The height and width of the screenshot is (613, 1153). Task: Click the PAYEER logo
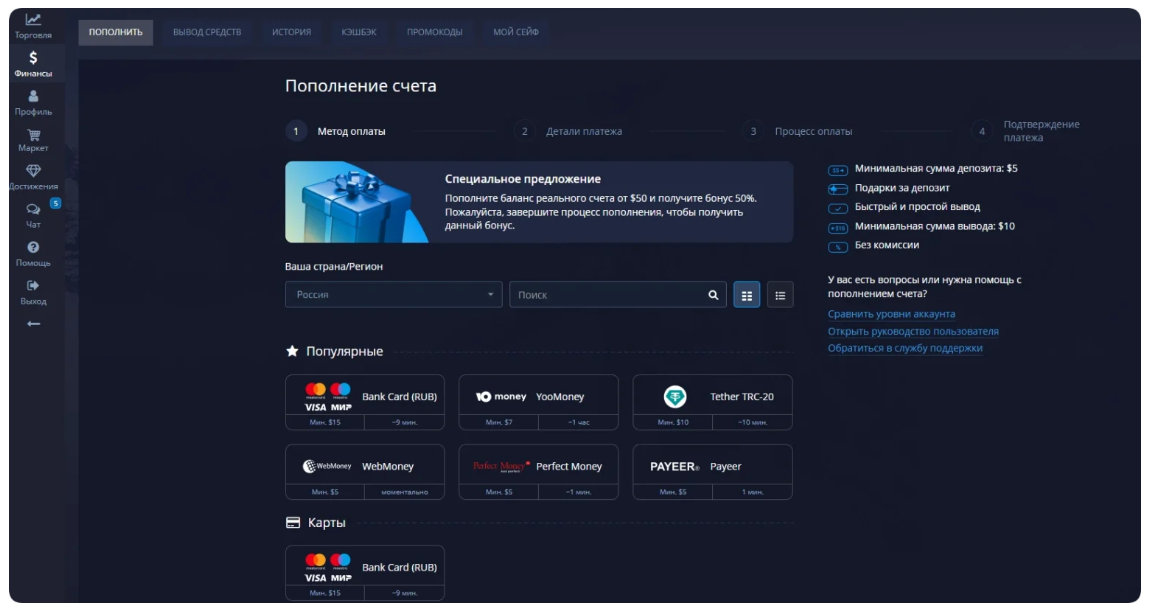(x=674, y=467)
